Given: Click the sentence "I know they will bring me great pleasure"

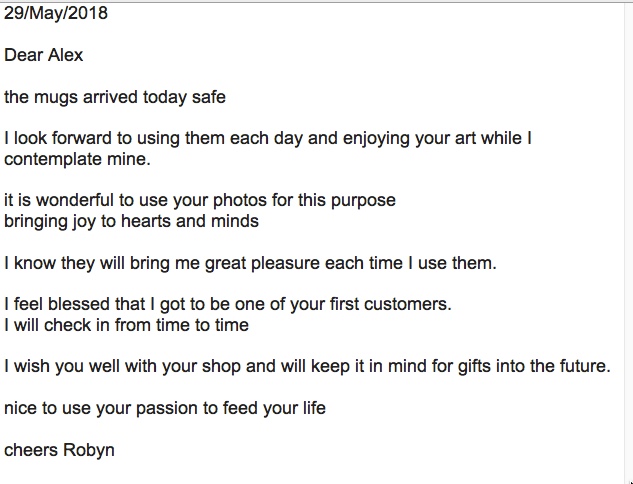Looking at the screenshot, I should (x=250, y=263).
